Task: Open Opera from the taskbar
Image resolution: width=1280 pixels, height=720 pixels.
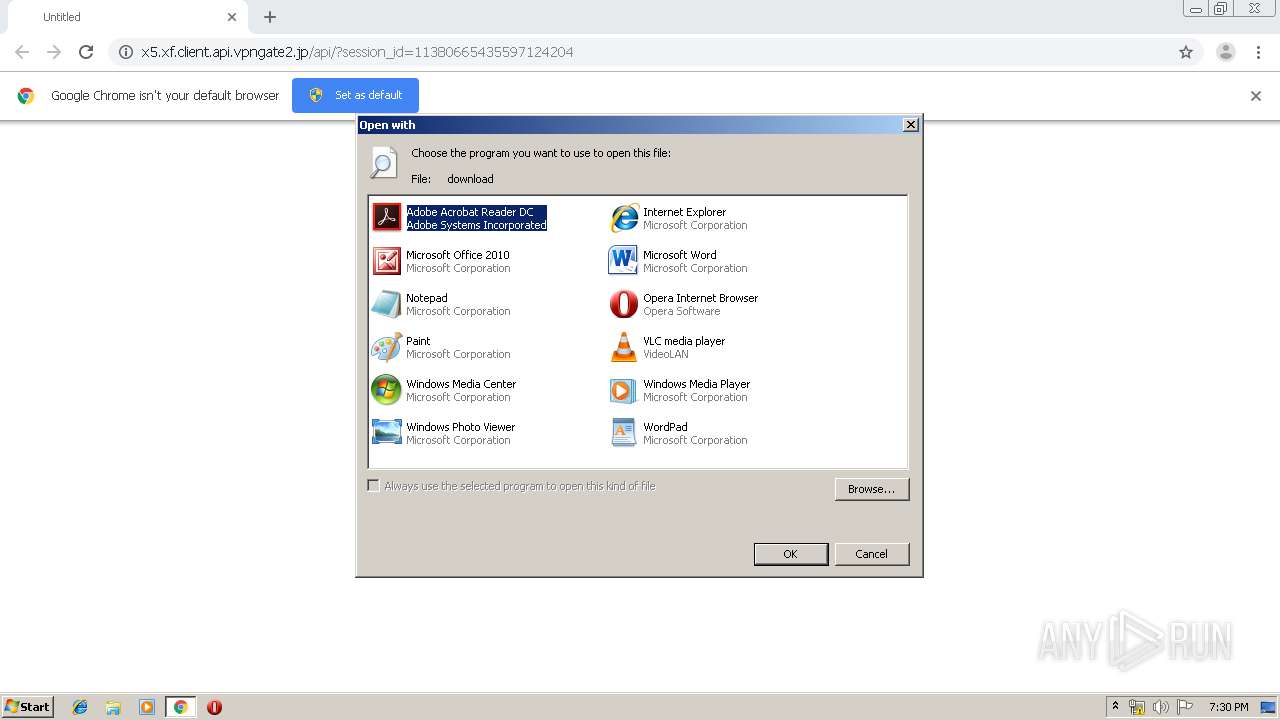Action: click(x=214, y=707)
